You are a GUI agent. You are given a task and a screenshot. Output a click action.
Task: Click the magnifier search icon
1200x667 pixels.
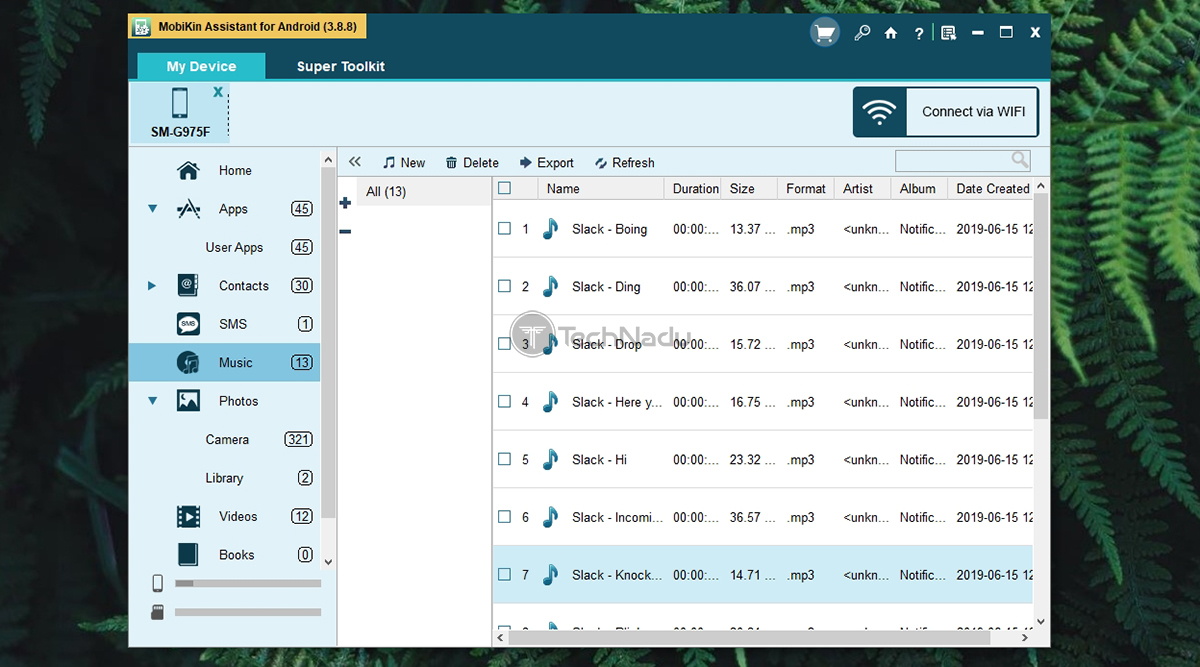pyautogui.click(x=1019, y=160)
